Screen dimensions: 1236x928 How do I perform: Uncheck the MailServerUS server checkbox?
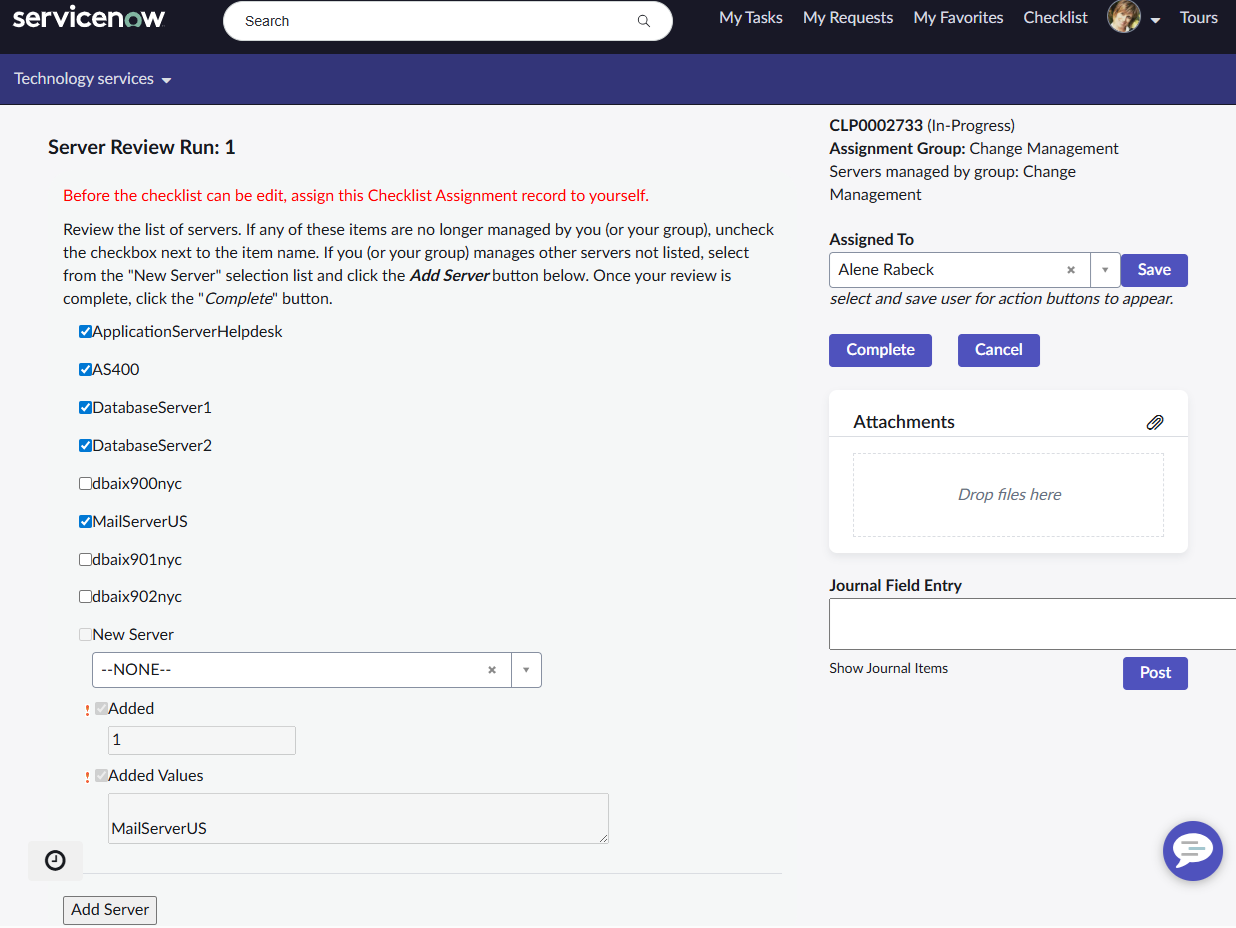[x=85, y=520]
